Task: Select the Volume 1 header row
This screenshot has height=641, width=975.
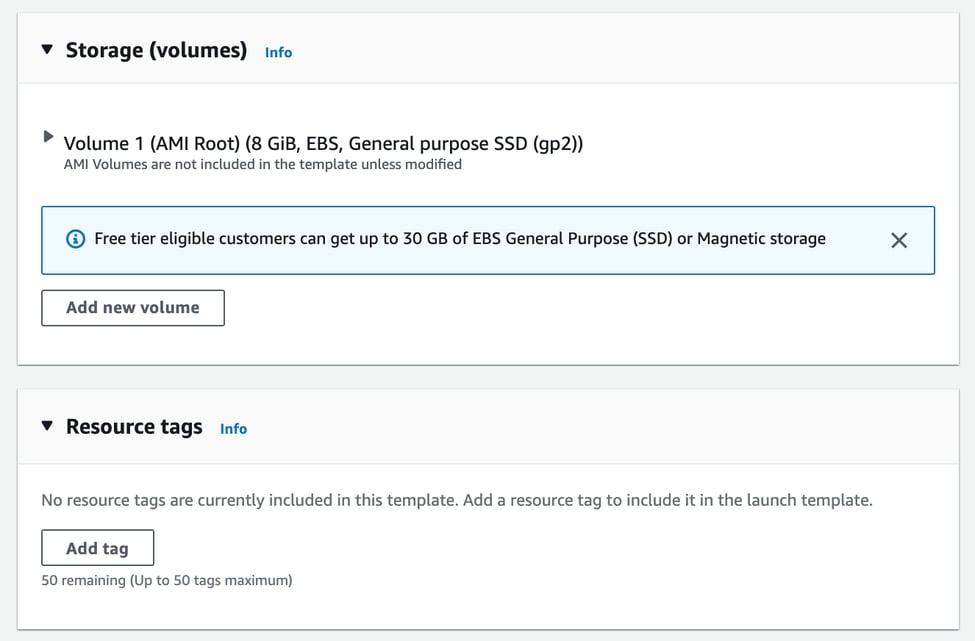Action: (325, 143)
